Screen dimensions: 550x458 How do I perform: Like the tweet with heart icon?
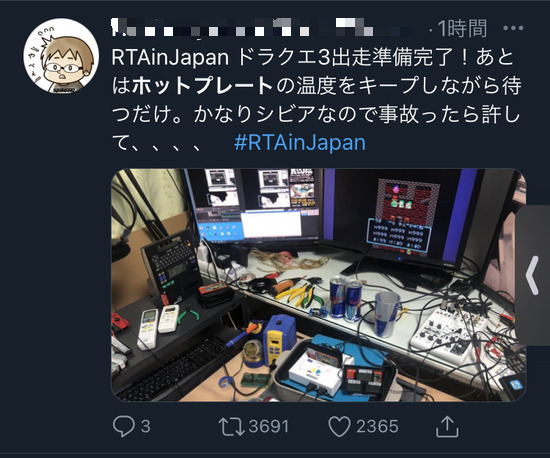339,426
